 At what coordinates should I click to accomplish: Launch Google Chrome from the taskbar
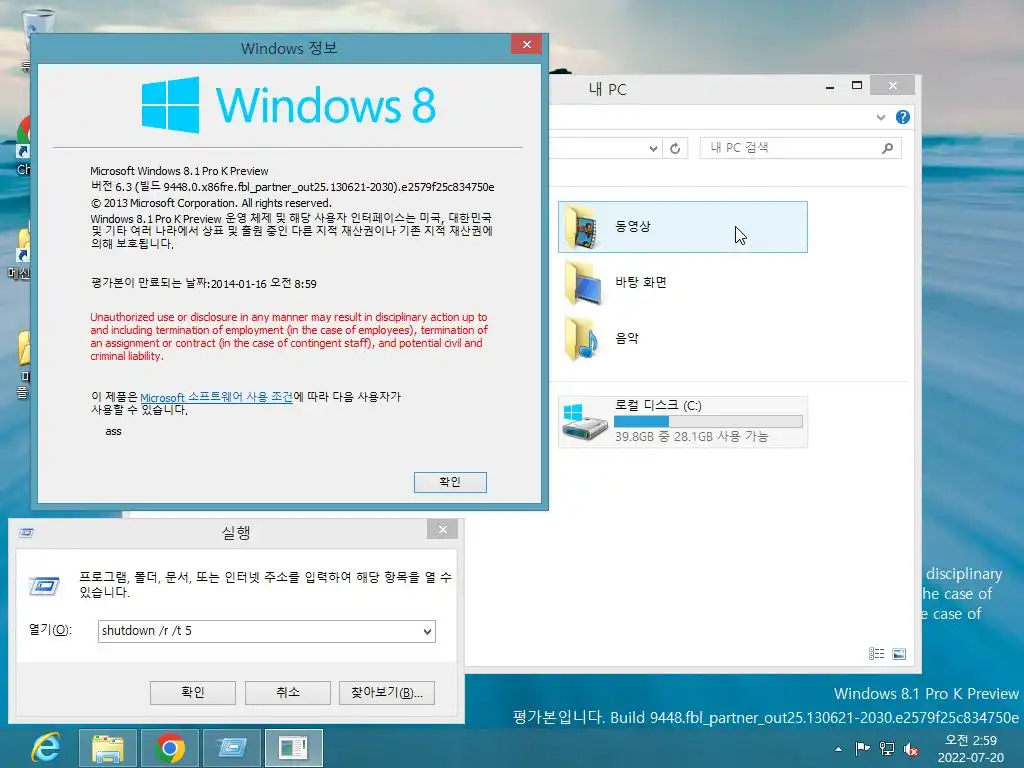170,748
